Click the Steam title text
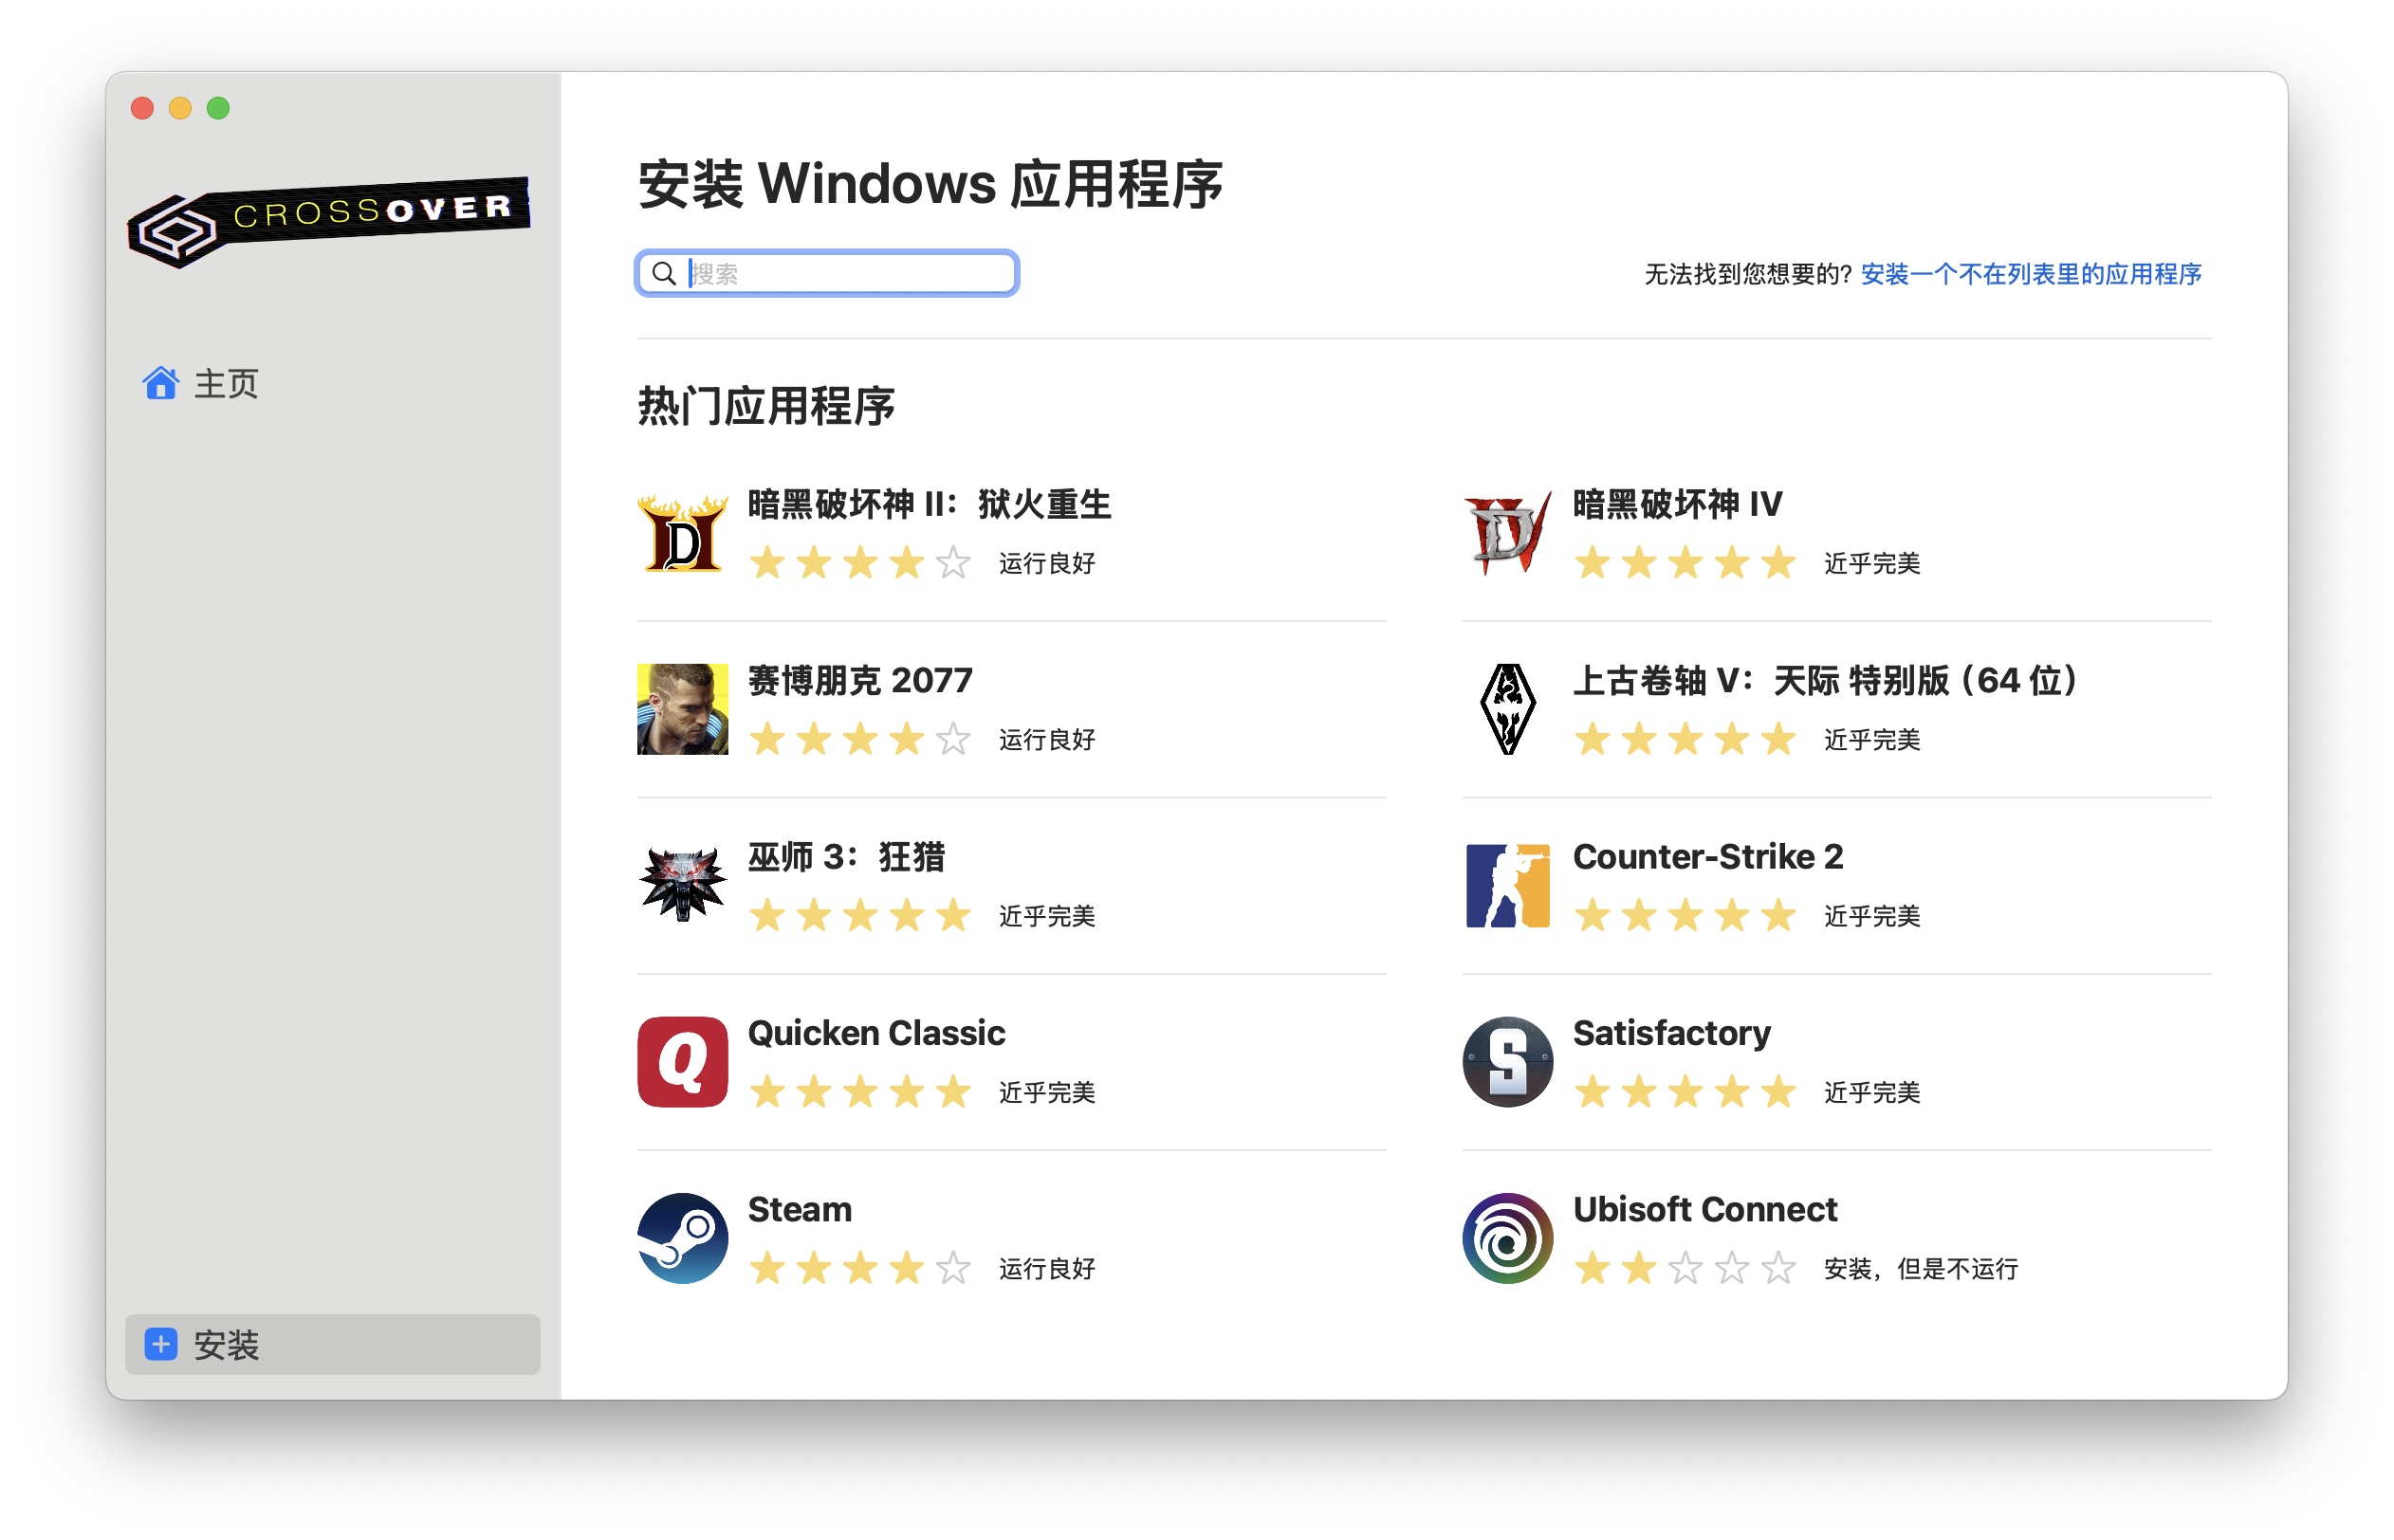Image resolution: width=2394 pixels, height=1540 pixels. [799, 1209]
